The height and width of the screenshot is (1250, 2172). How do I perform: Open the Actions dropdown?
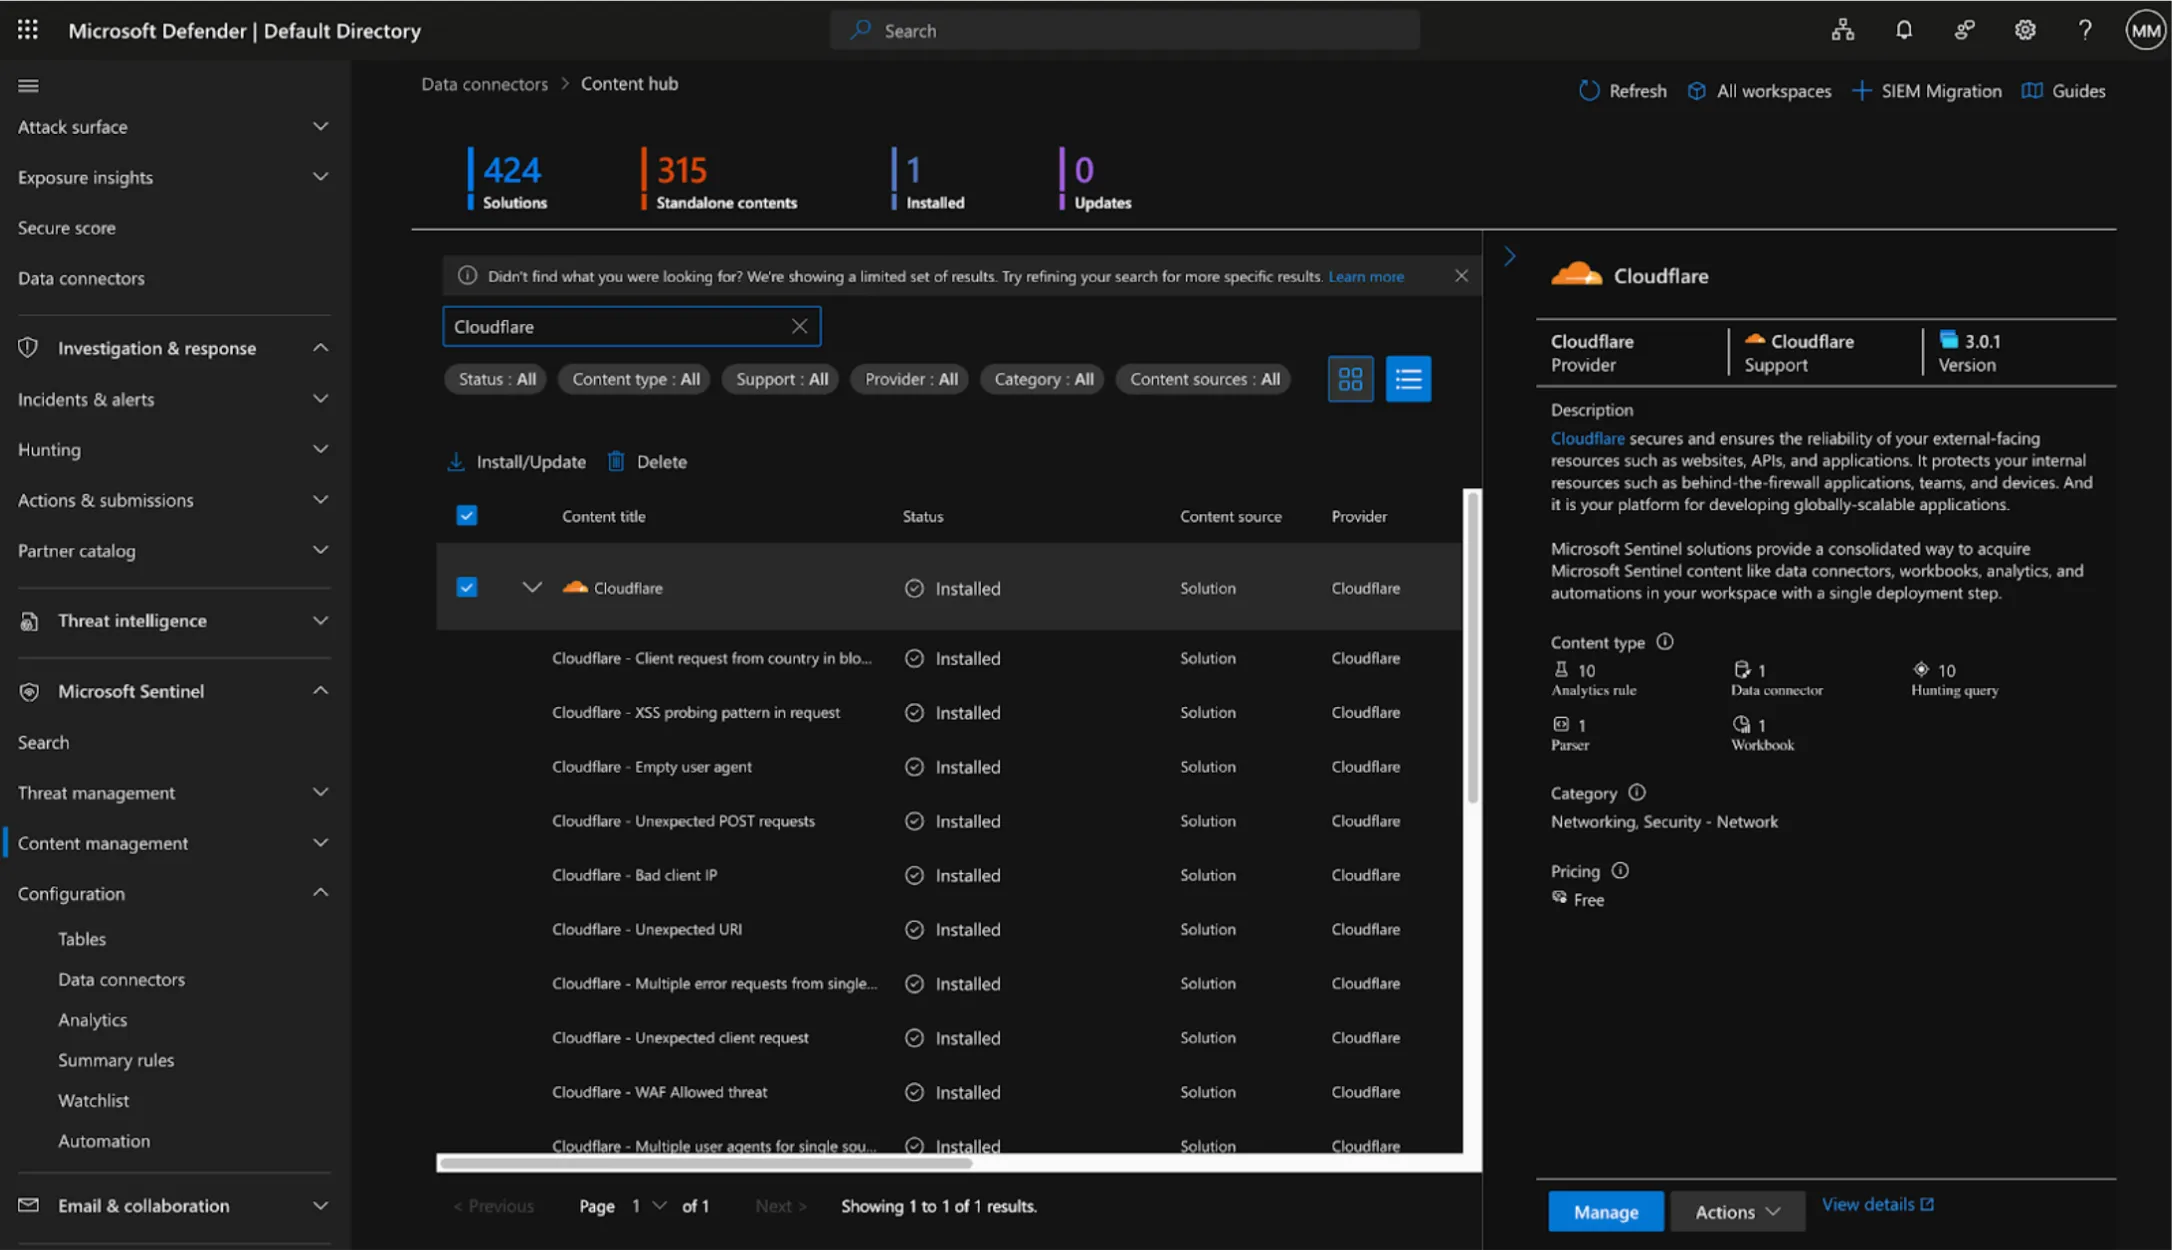1737,1211
